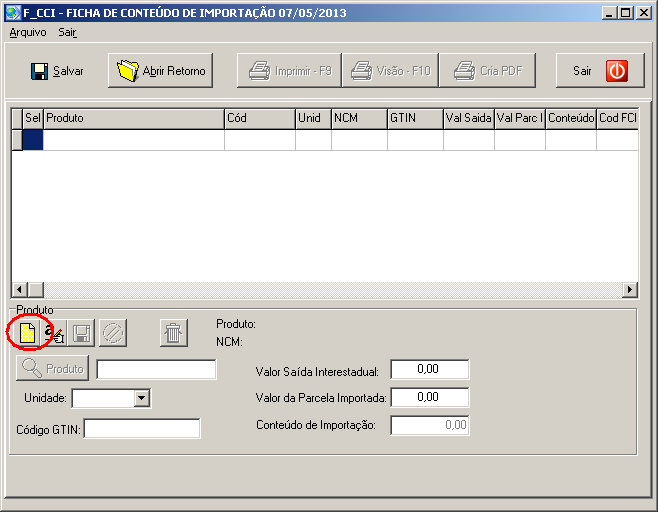Image resolution: width=658 pixels, height=512 pixels.
Task: Click the Produto column header
Action: 134,118
